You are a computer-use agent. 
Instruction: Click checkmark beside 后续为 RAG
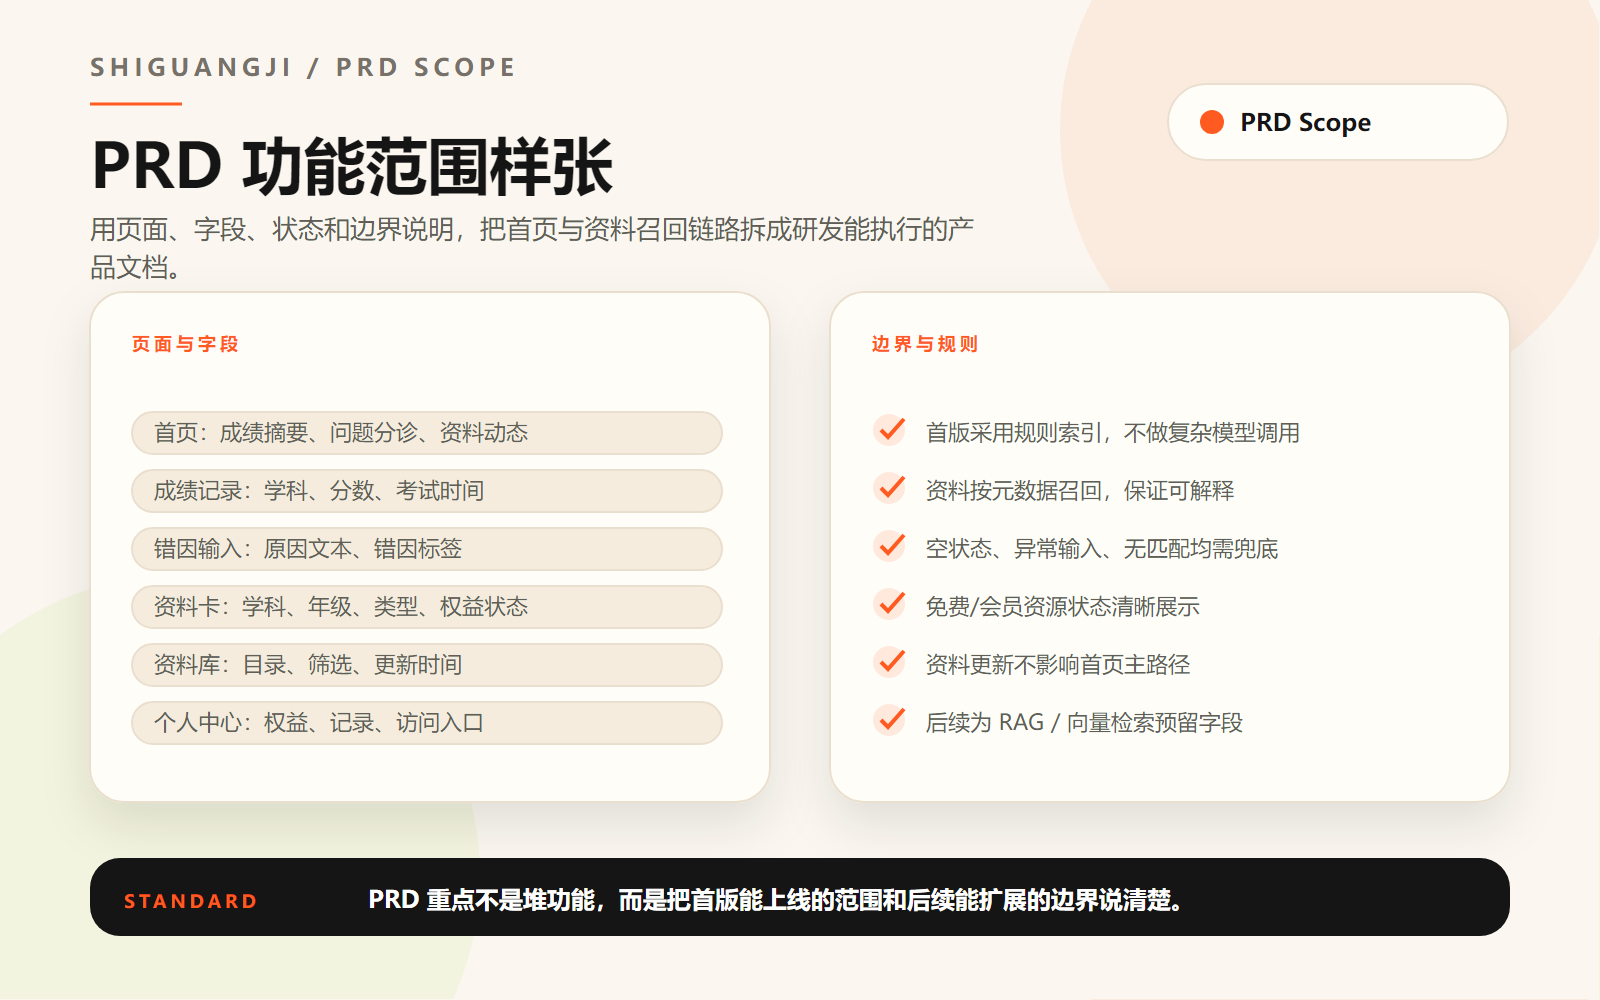[x=890, y=721]
